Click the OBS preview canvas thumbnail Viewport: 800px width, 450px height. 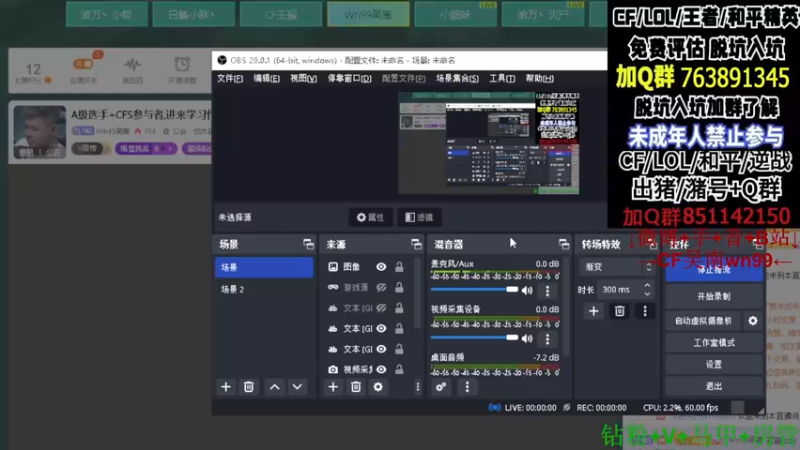click(x=488, y=143)
